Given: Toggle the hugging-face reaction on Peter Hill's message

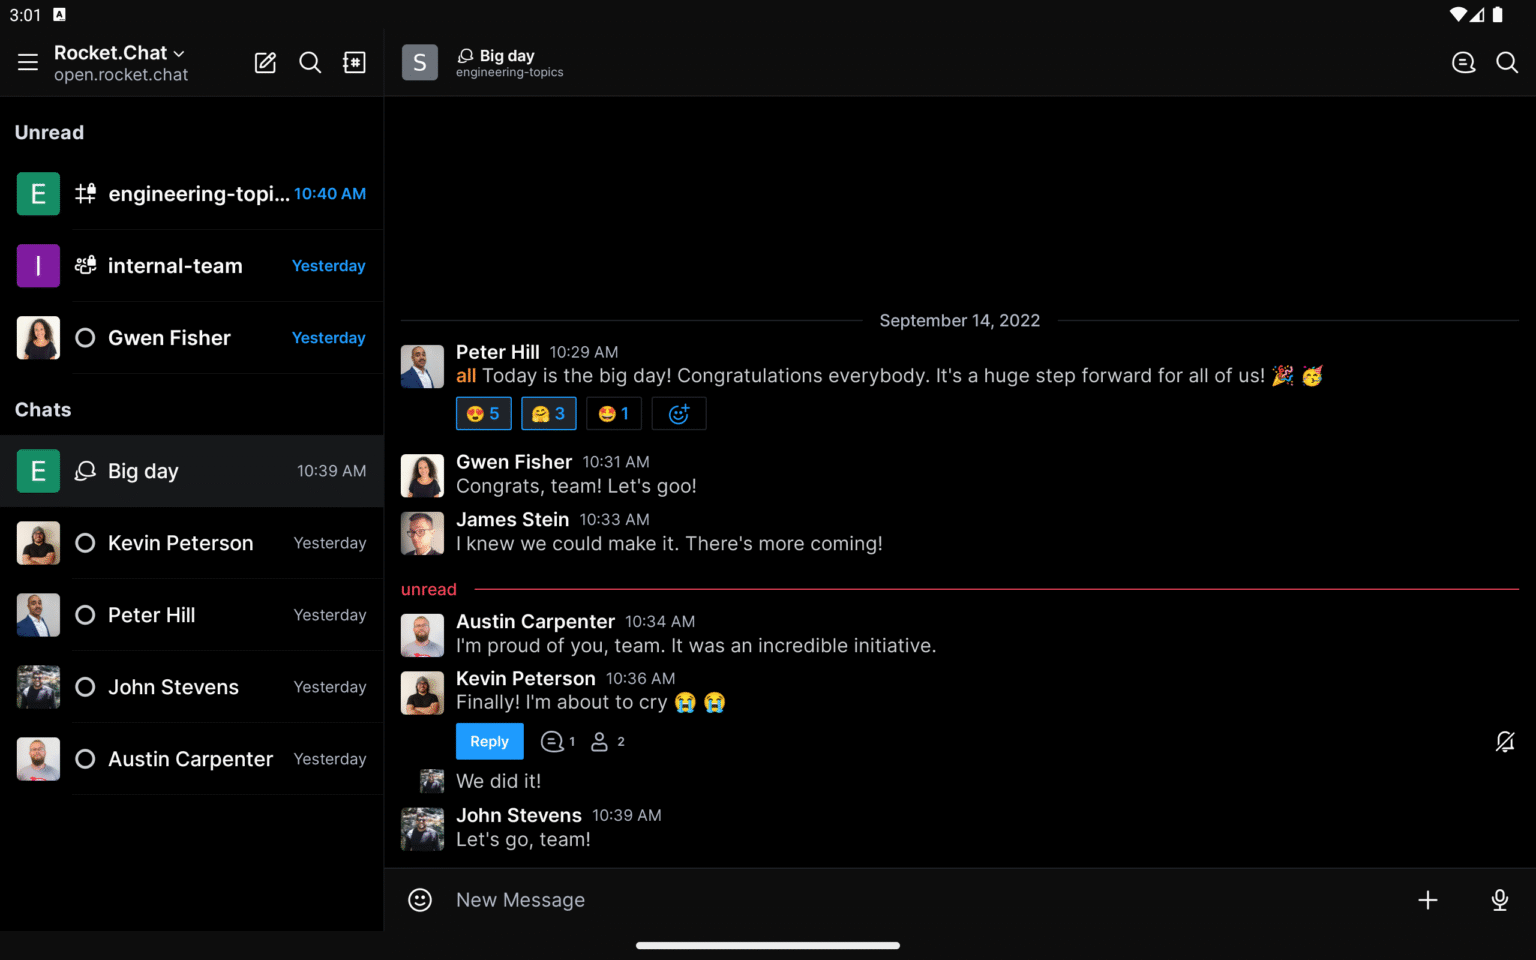Looking at the screenshot, I should 548,413.
